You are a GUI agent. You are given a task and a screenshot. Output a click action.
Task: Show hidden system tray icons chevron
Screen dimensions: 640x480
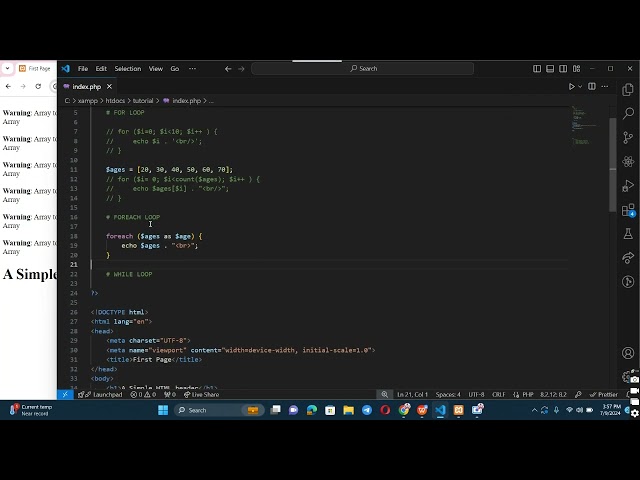pos(534,410)
